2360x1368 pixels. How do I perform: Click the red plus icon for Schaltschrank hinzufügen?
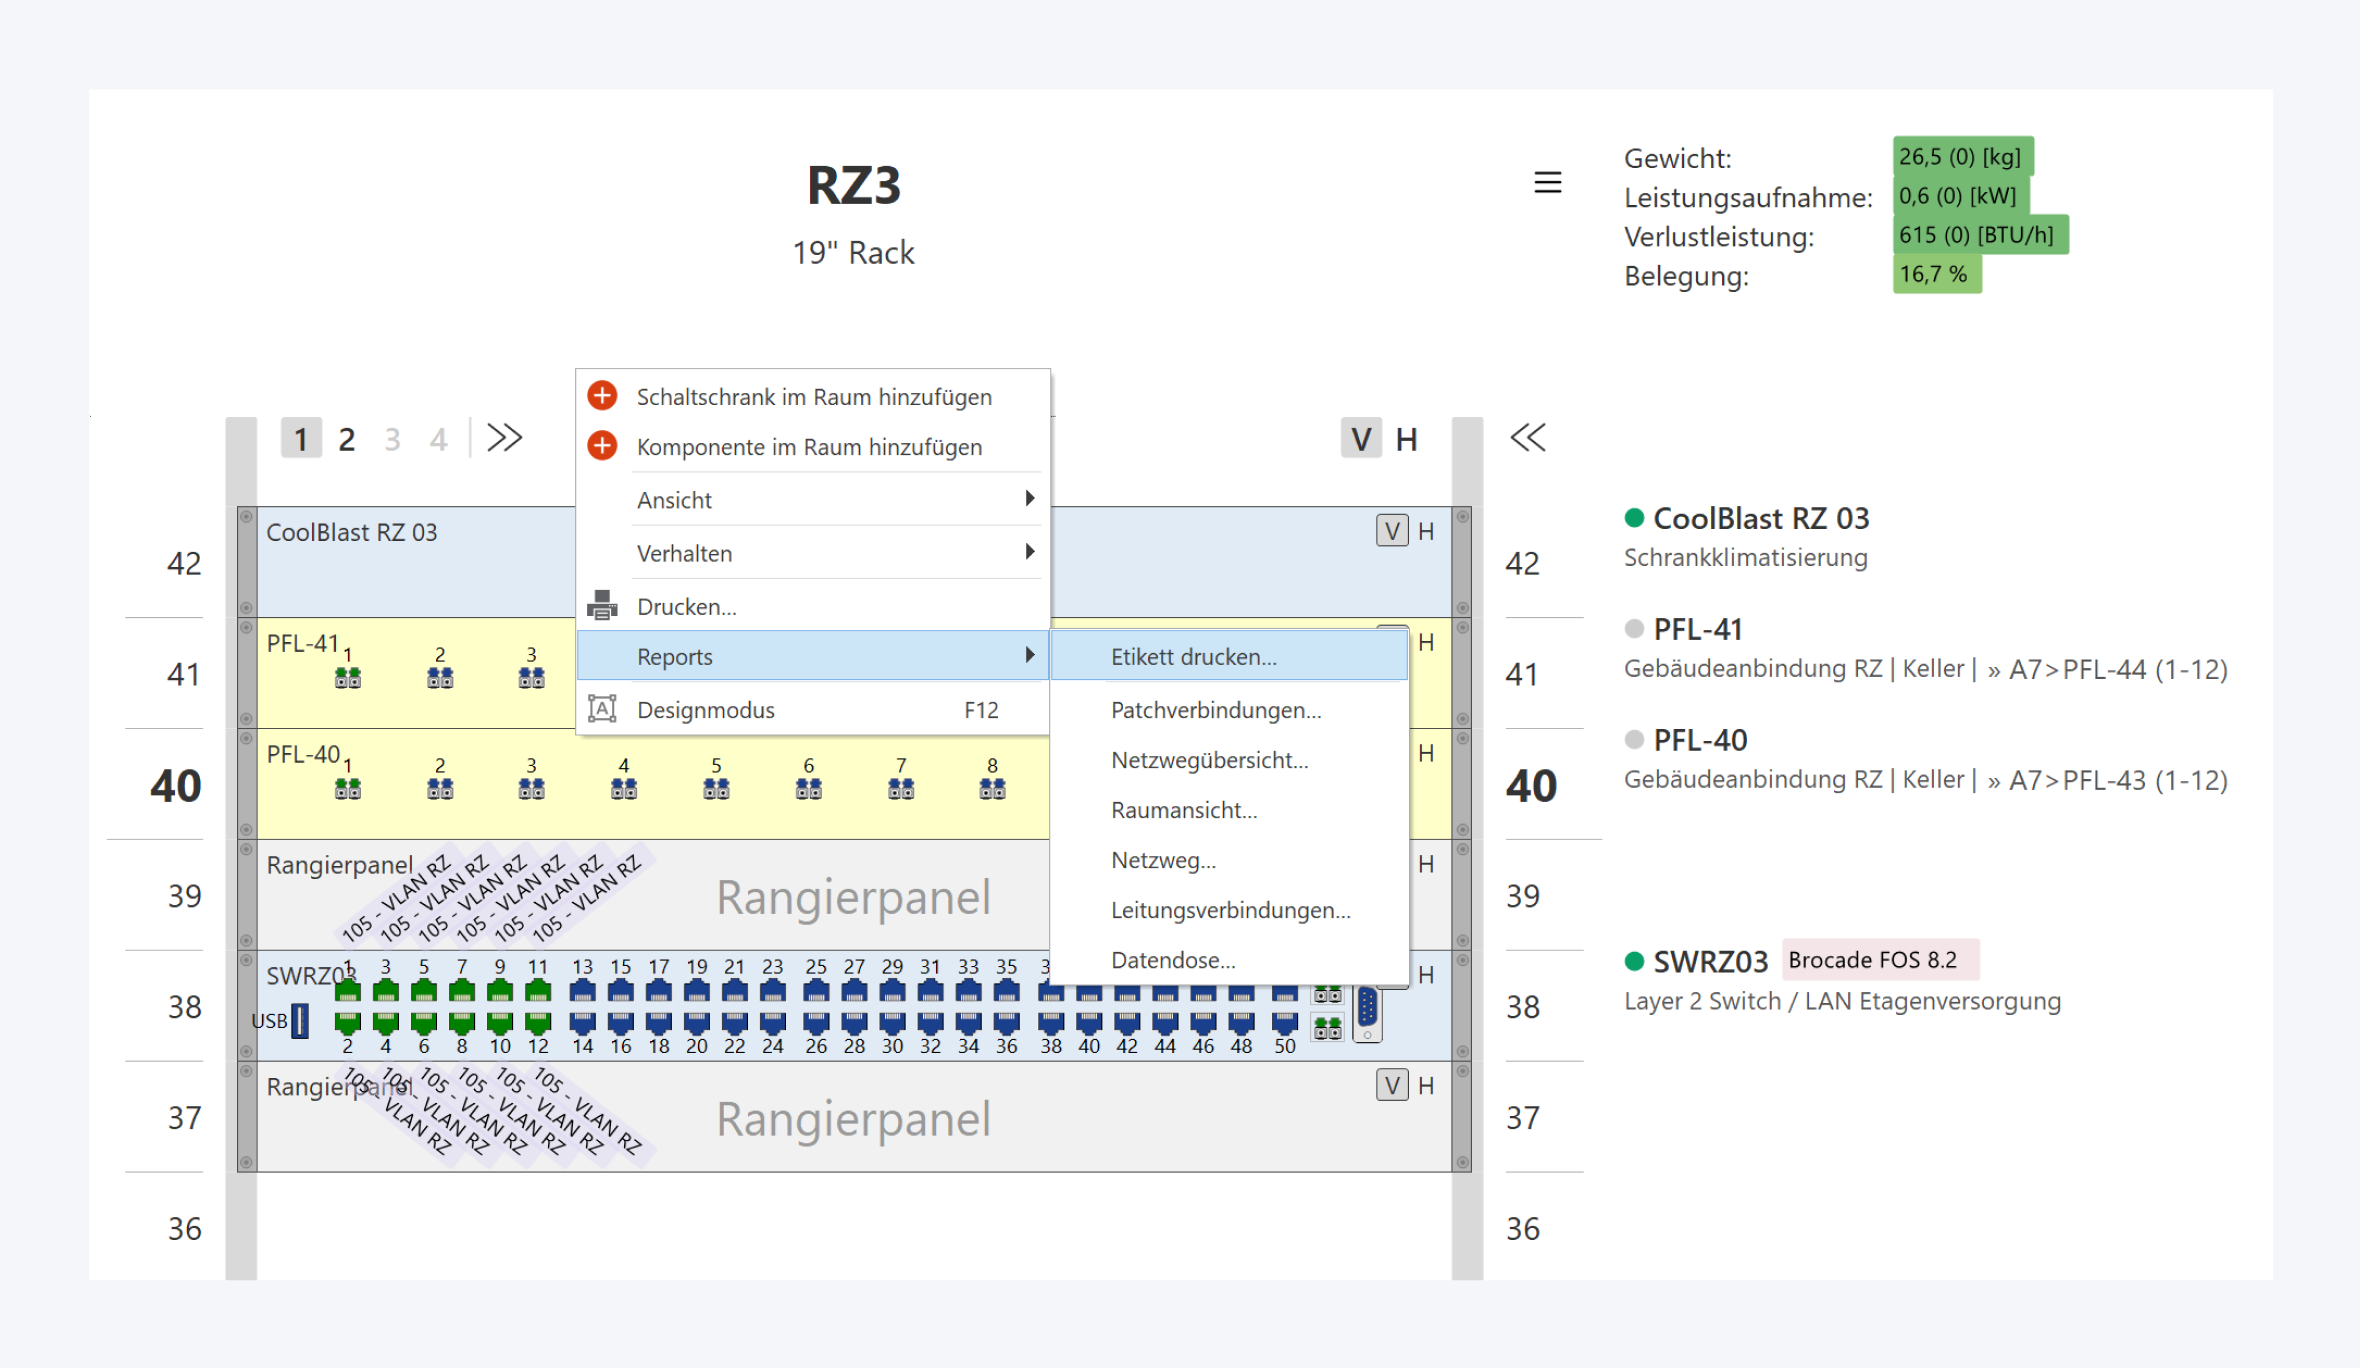coord(602,396)
